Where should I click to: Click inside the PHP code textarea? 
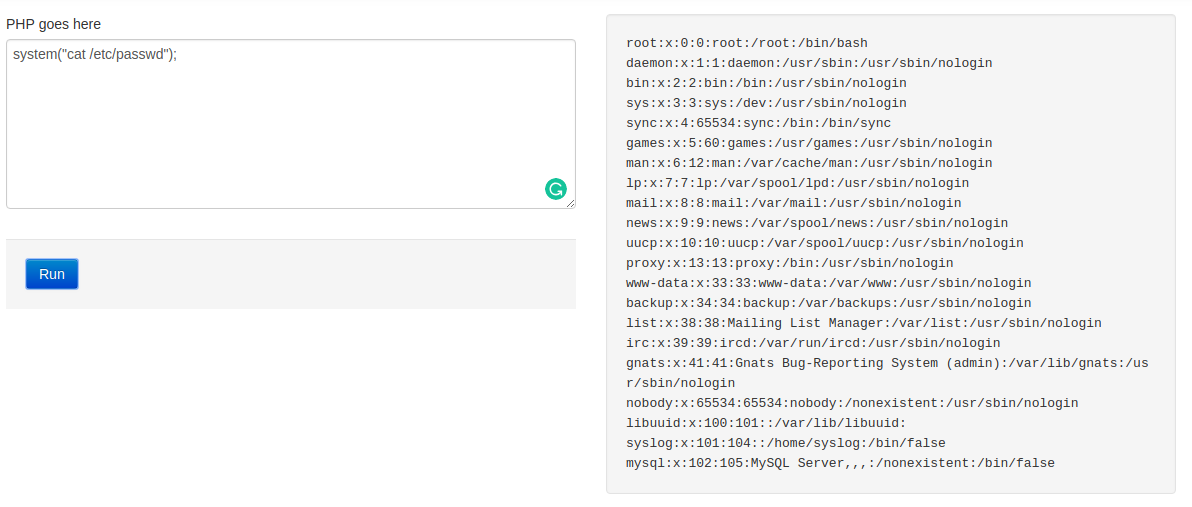coord(290,130)
